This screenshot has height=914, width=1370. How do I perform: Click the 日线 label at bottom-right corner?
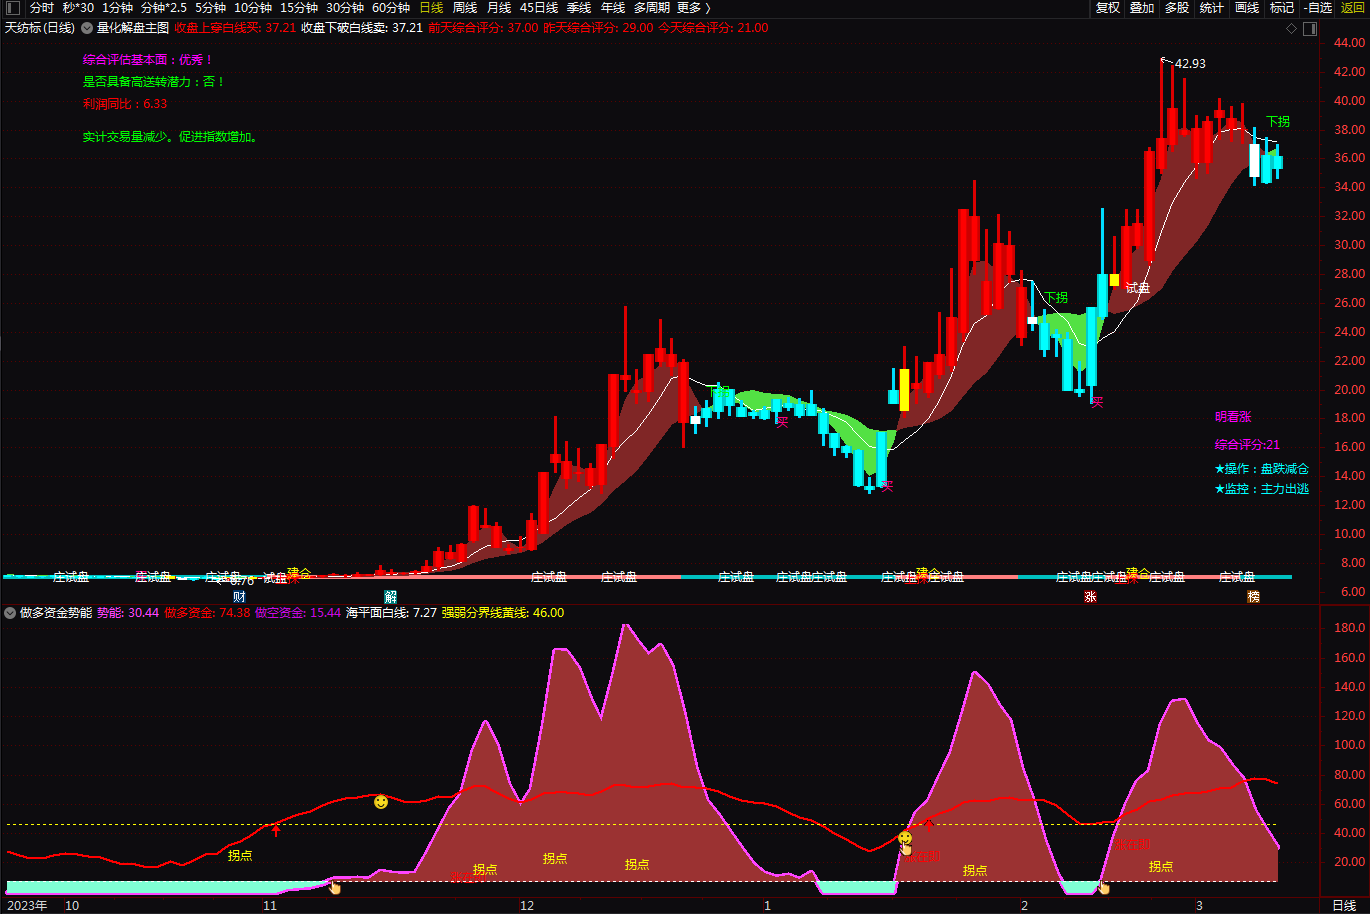(x=1344, y=906)
